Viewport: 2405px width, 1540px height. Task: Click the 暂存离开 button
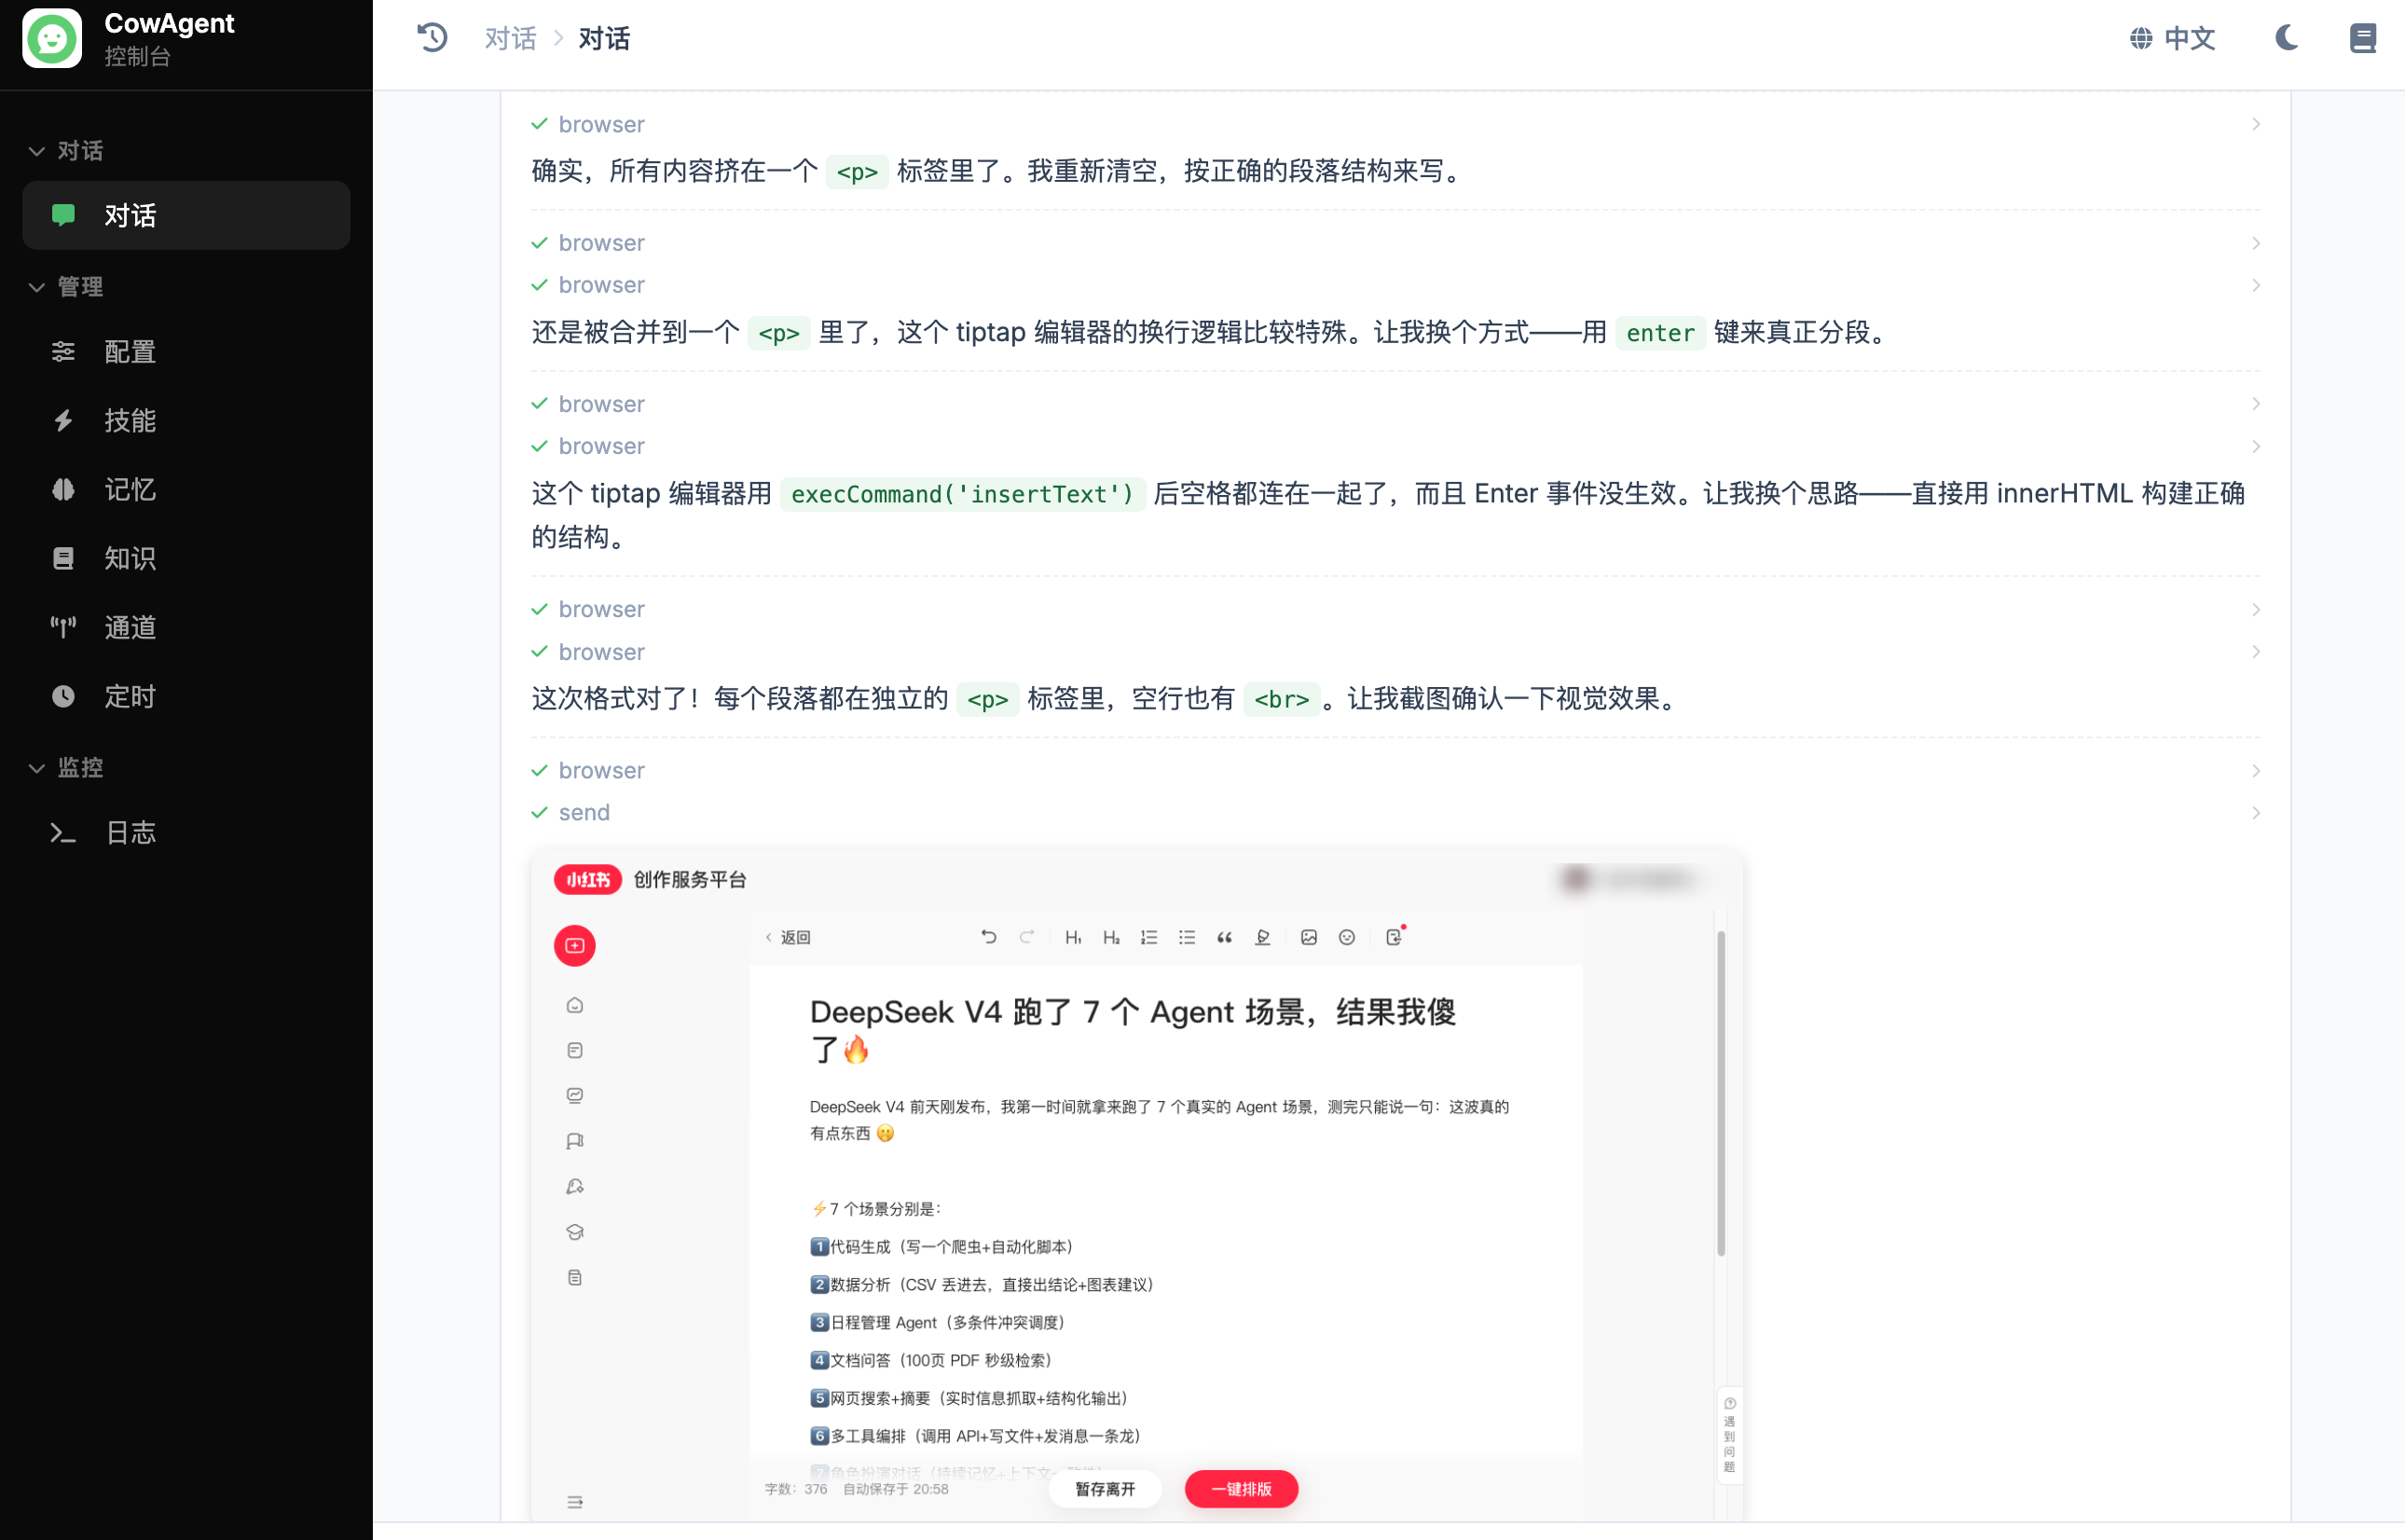click(1105, 1489)
